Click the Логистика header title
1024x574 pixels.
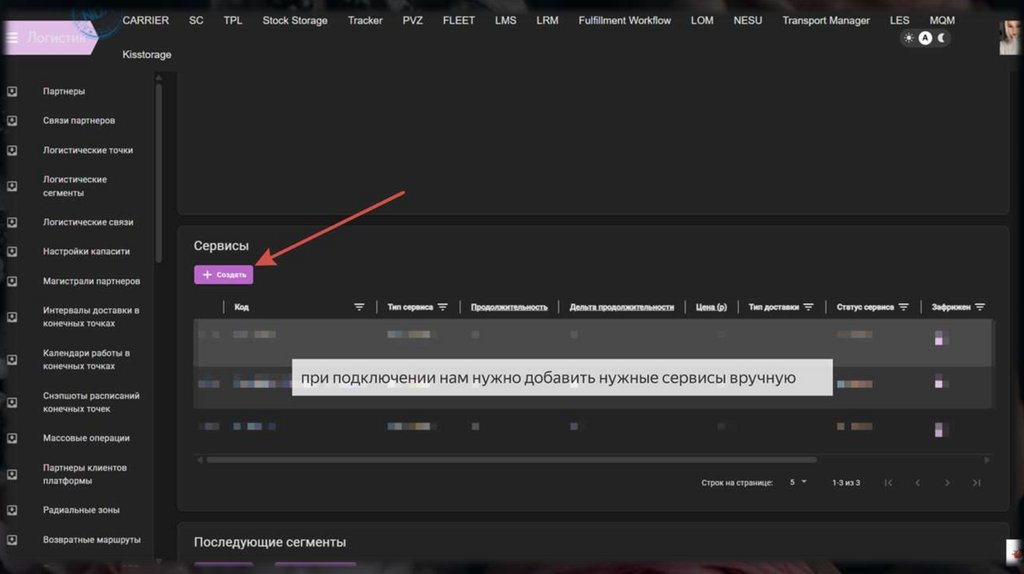coord(57,38)
